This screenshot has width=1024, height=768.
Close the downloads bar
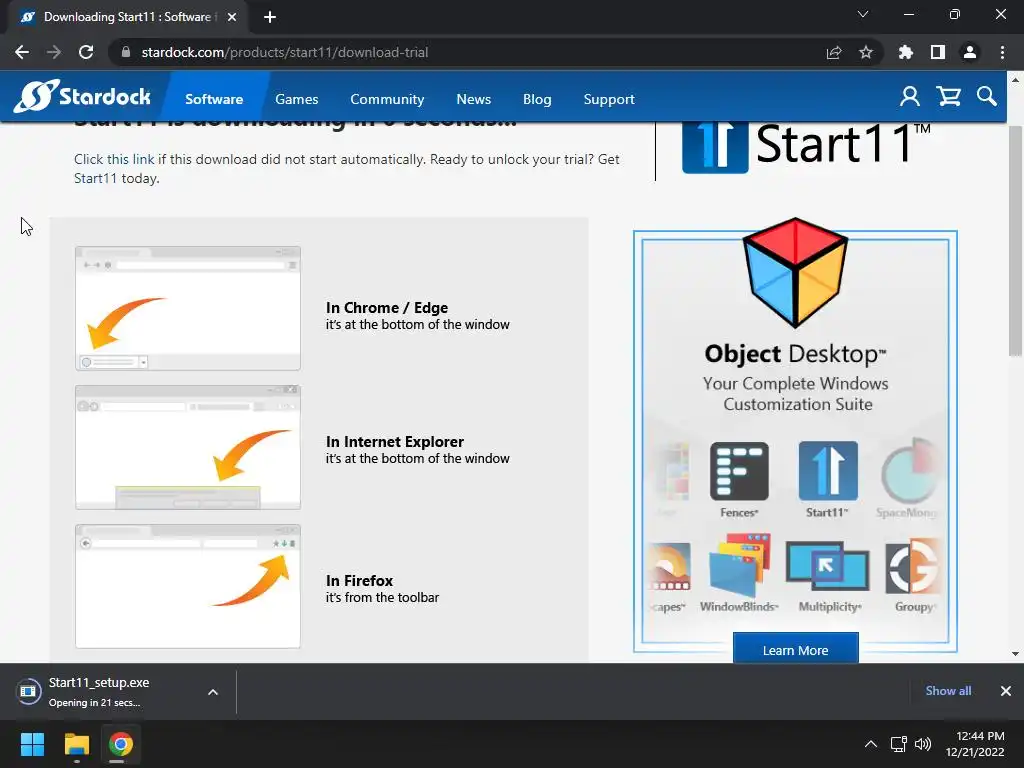pyautogui.click(x=1006, y=691)
